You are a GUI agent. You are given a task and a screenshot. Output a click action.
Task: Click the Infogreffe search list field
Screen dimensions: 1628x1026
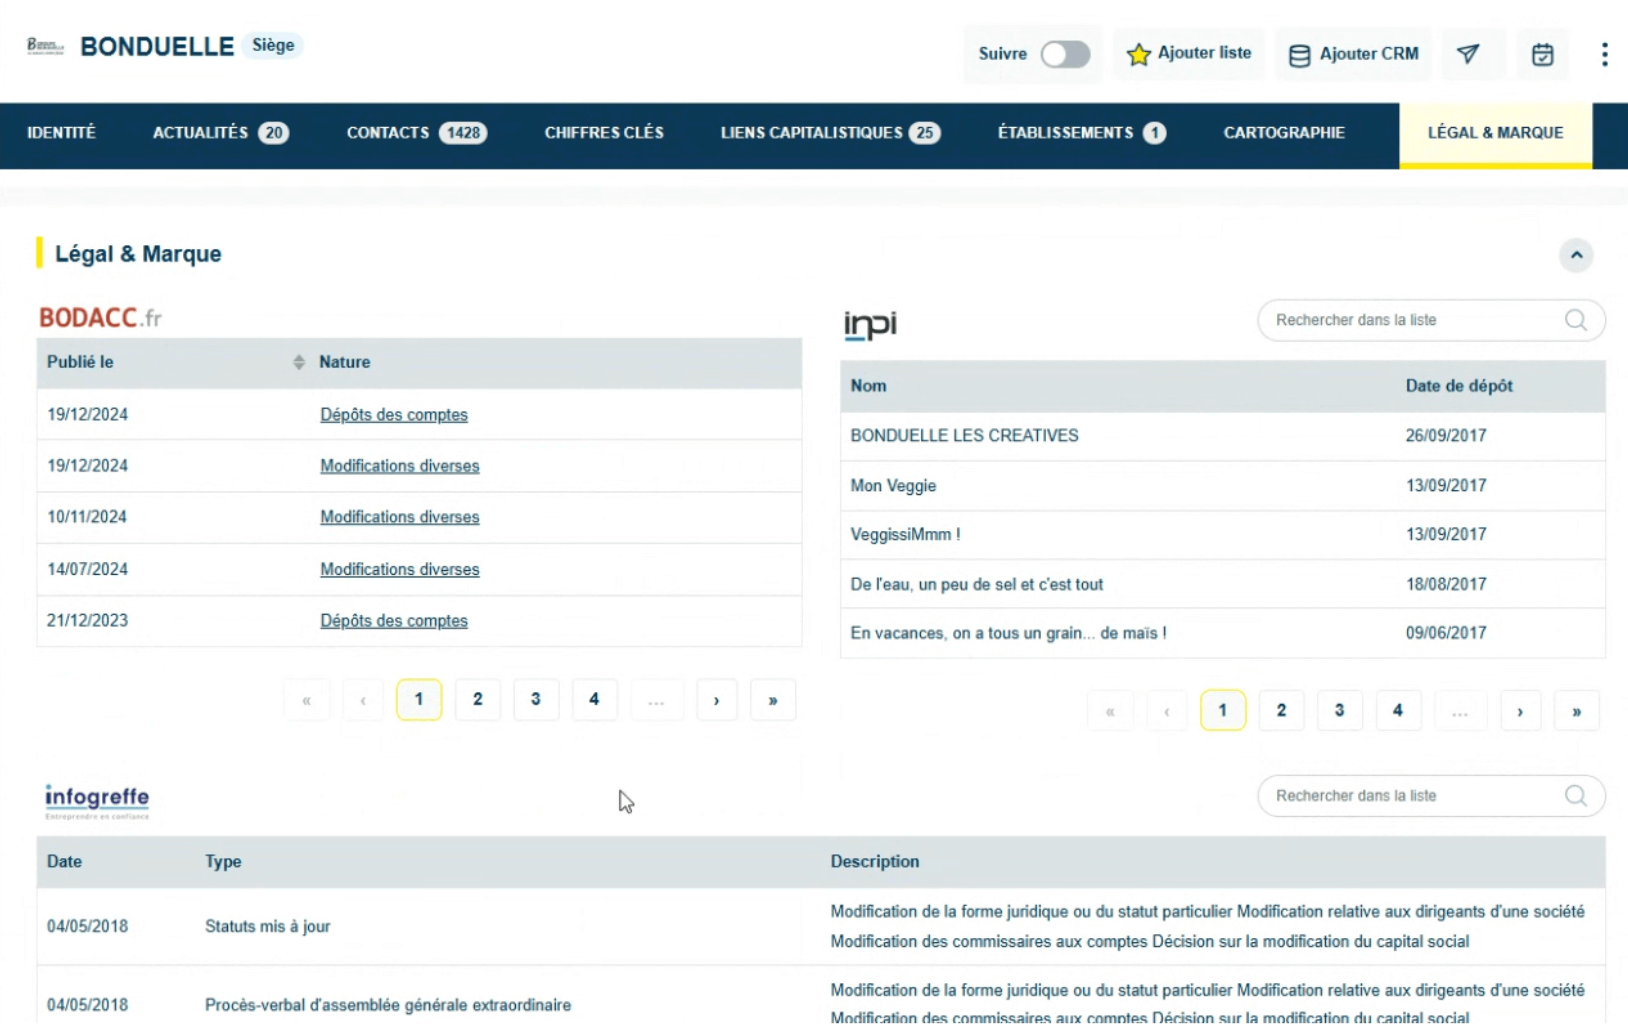[x=1431, y=796]
